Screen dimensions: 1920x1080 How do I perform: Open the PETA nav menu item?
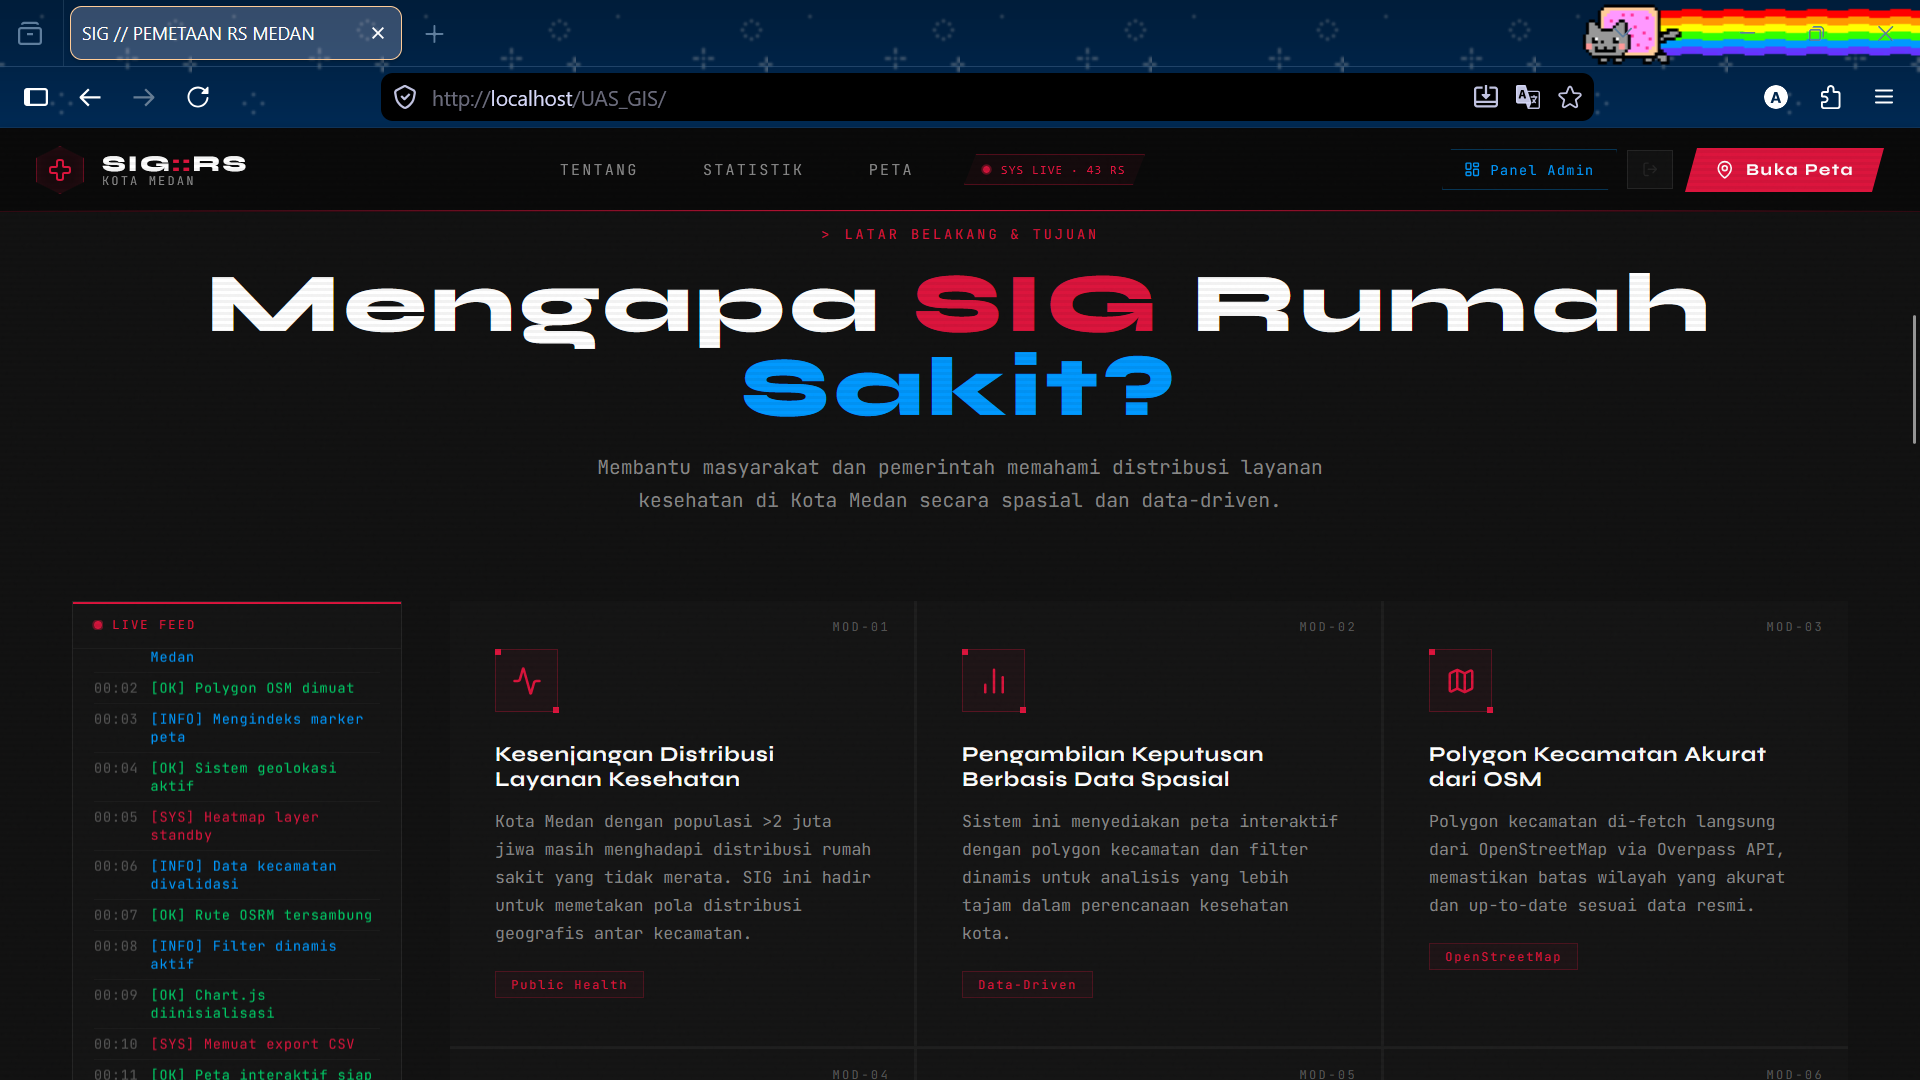(x=891, y=170)
